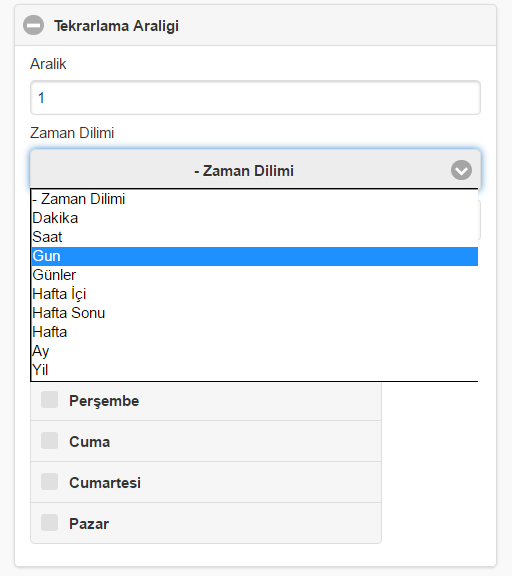Check the Perşembe checkbox

[x=50, y=400]
